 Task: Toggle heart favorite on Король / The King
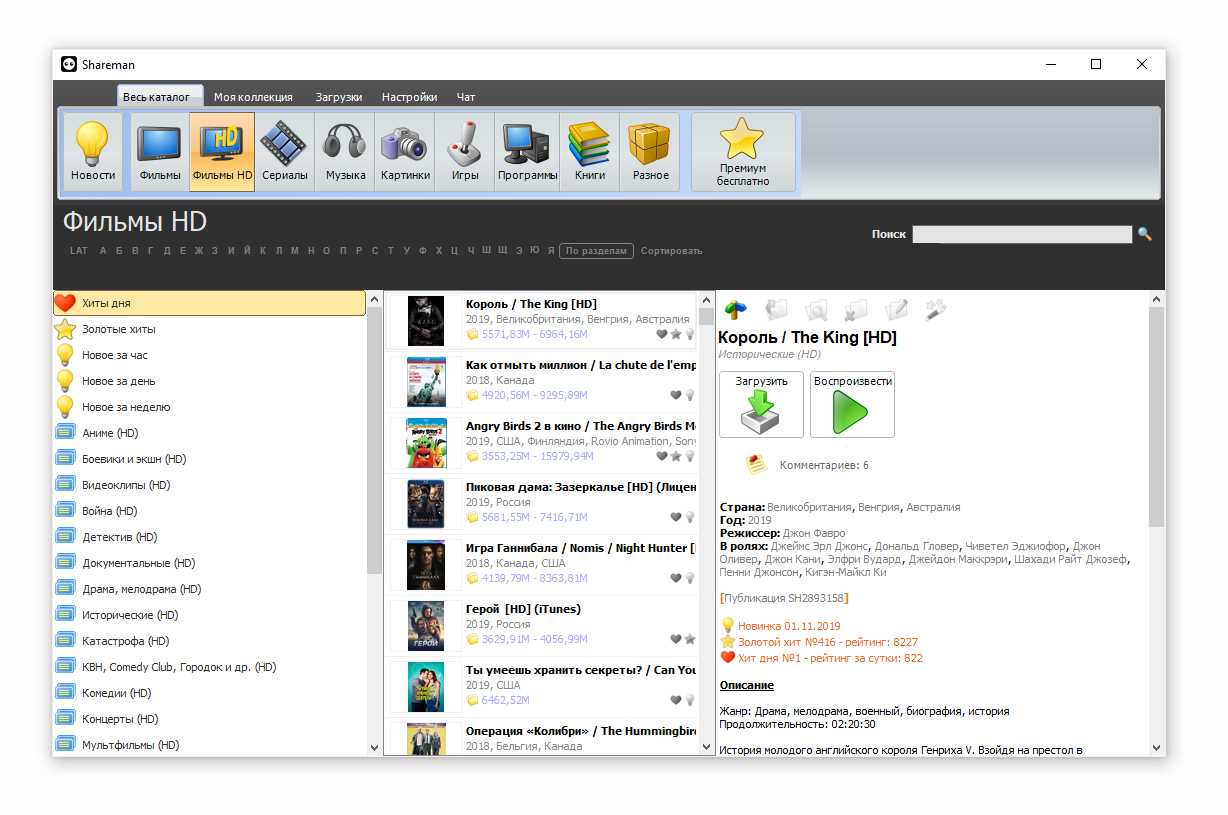pos(662,334)
